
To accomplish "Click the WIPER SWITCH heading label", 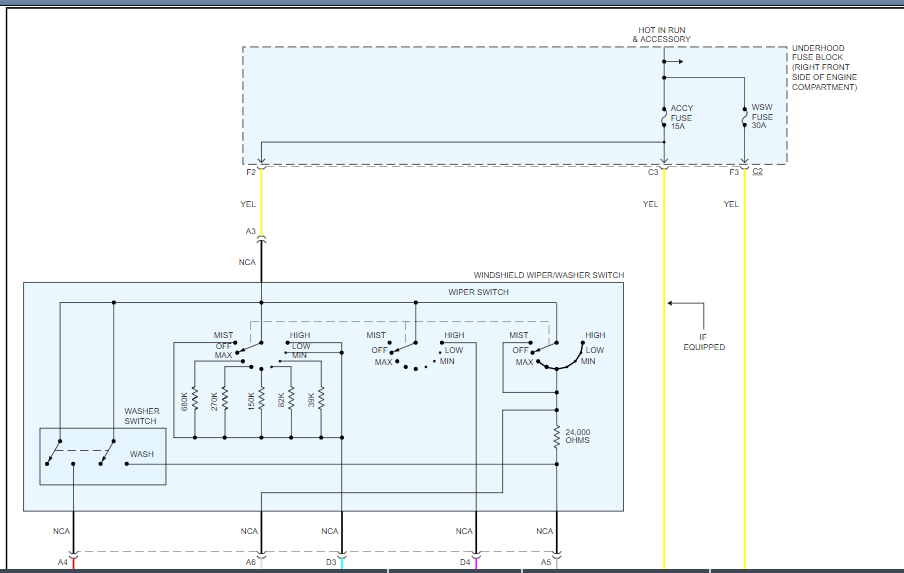I will [x=478, y=292].
